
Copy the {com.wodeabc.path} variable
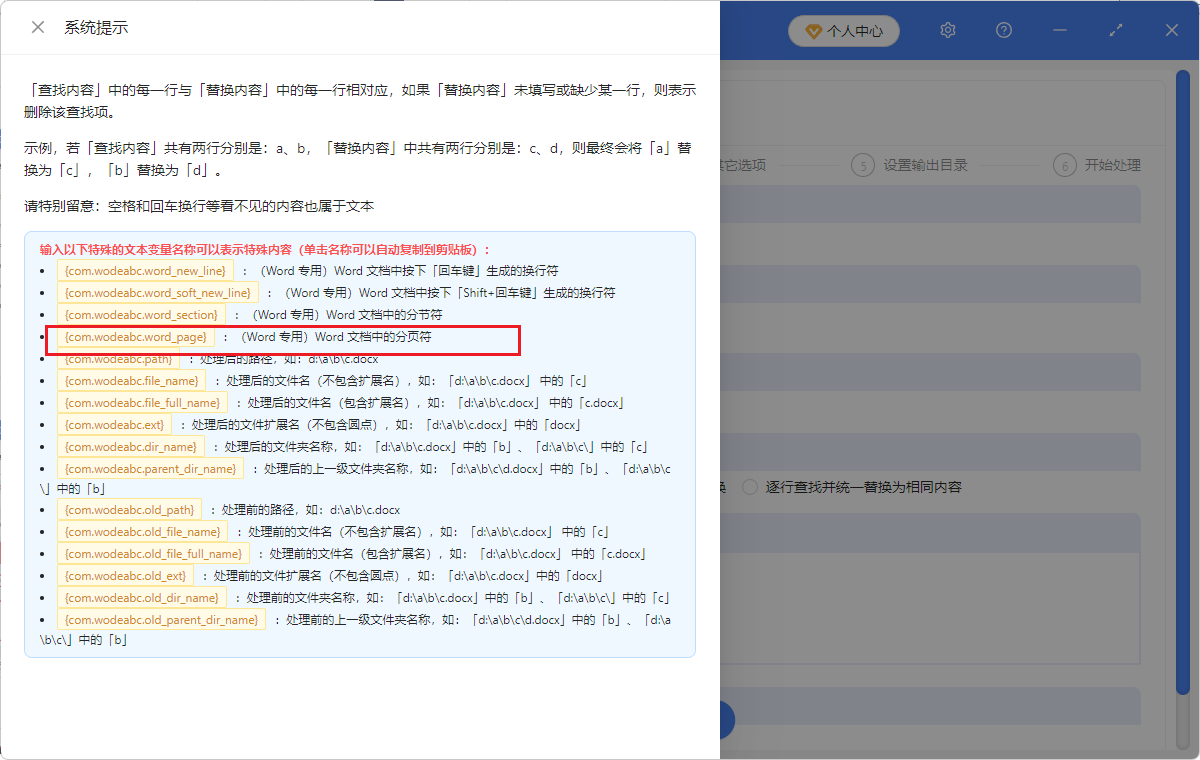[119, 358]
